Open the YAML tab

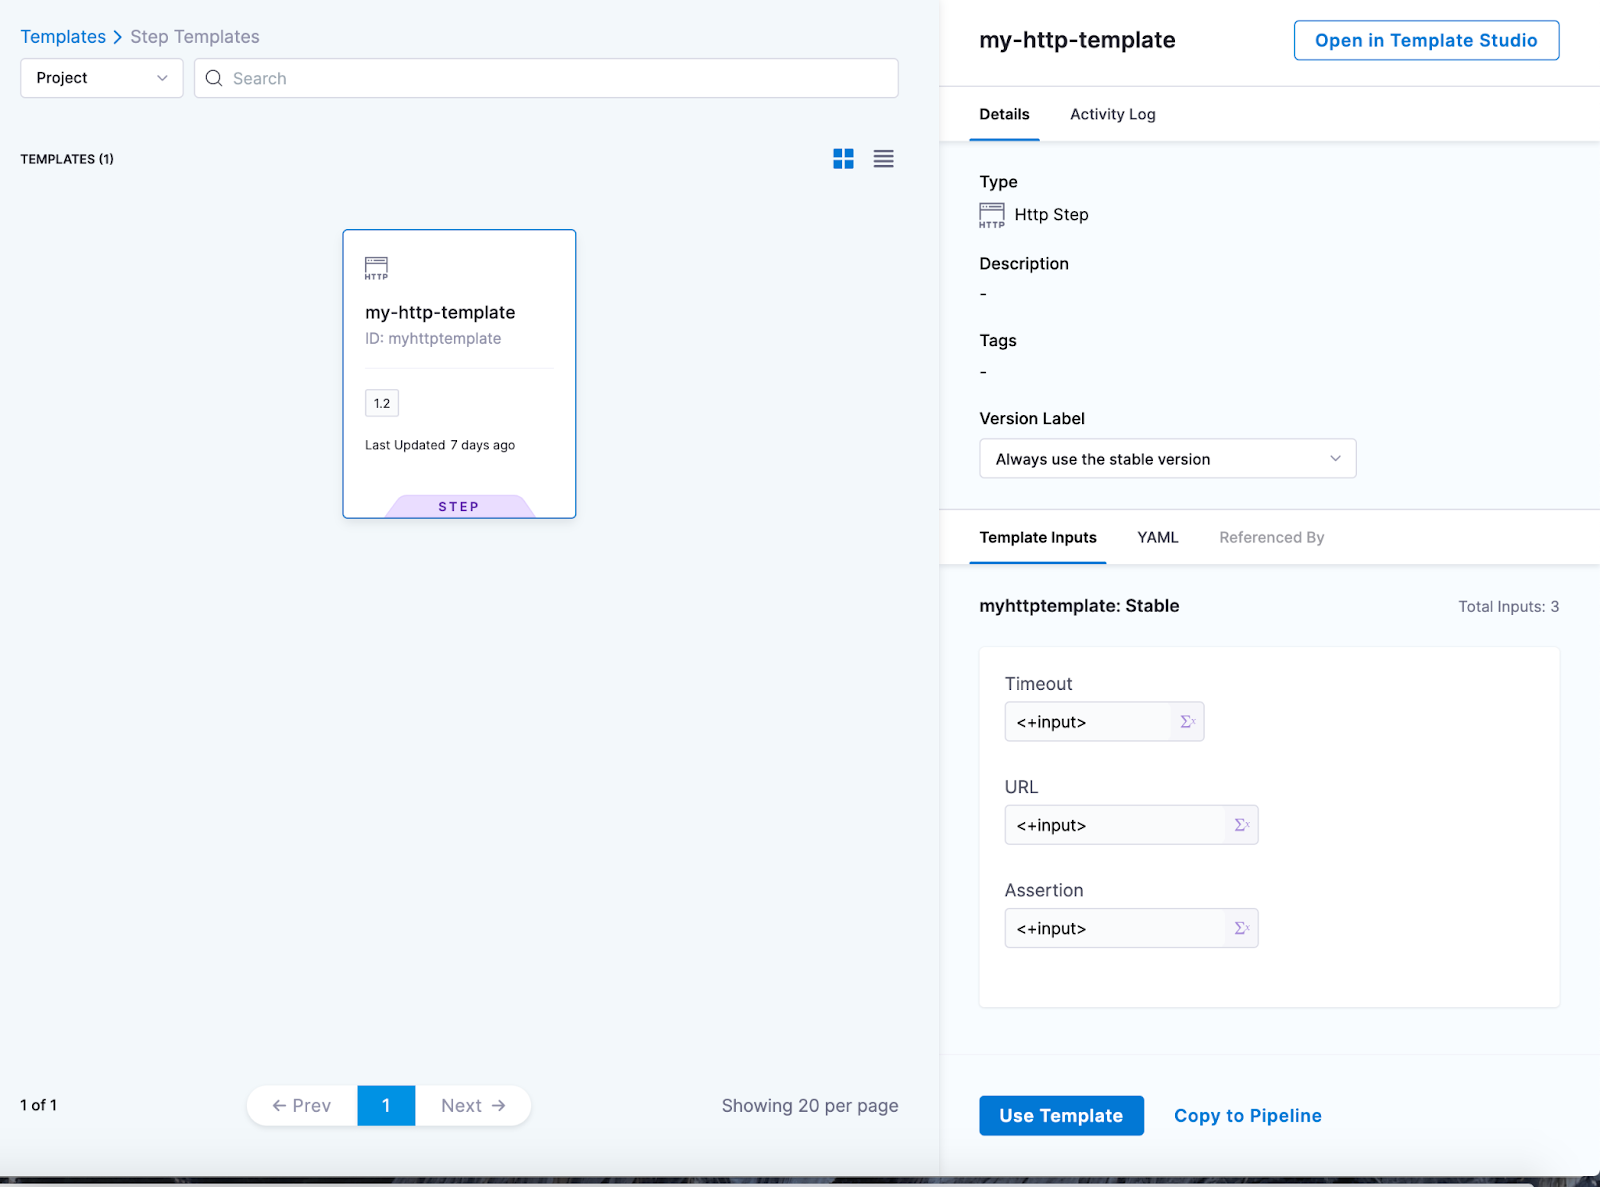[1157, 537]
